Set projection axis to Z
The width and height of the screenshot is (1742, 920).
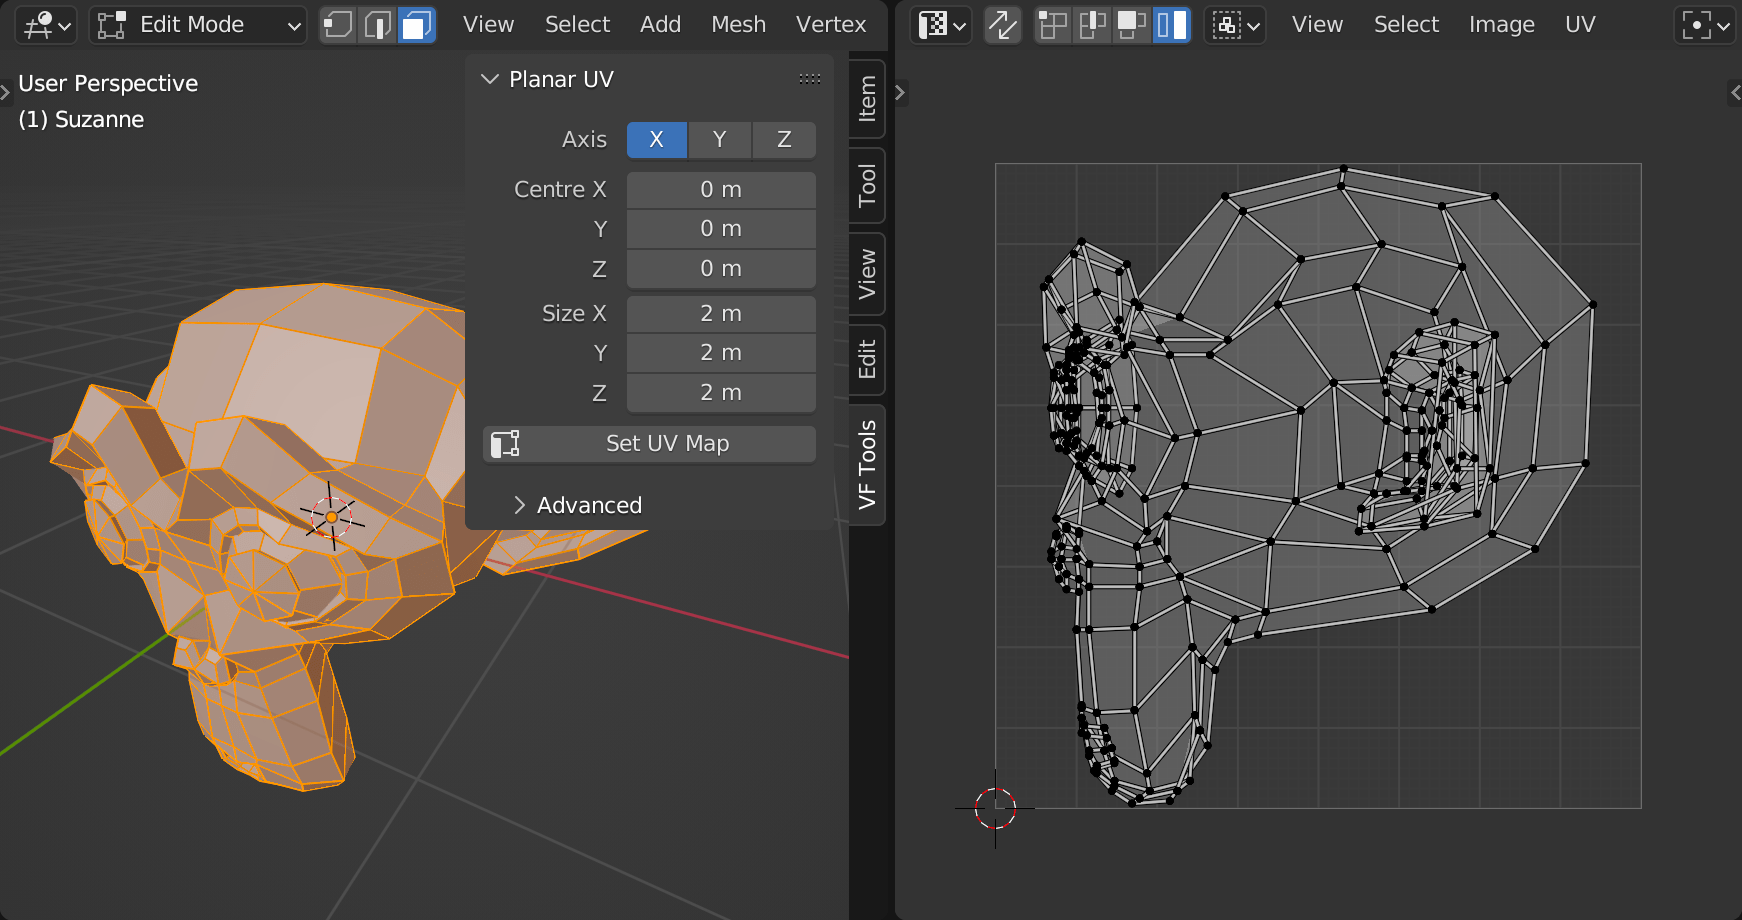click(x=784, y=140)
